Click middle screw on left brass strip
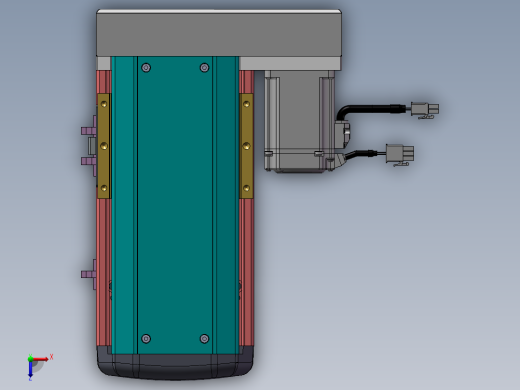 tap(104, 146)
